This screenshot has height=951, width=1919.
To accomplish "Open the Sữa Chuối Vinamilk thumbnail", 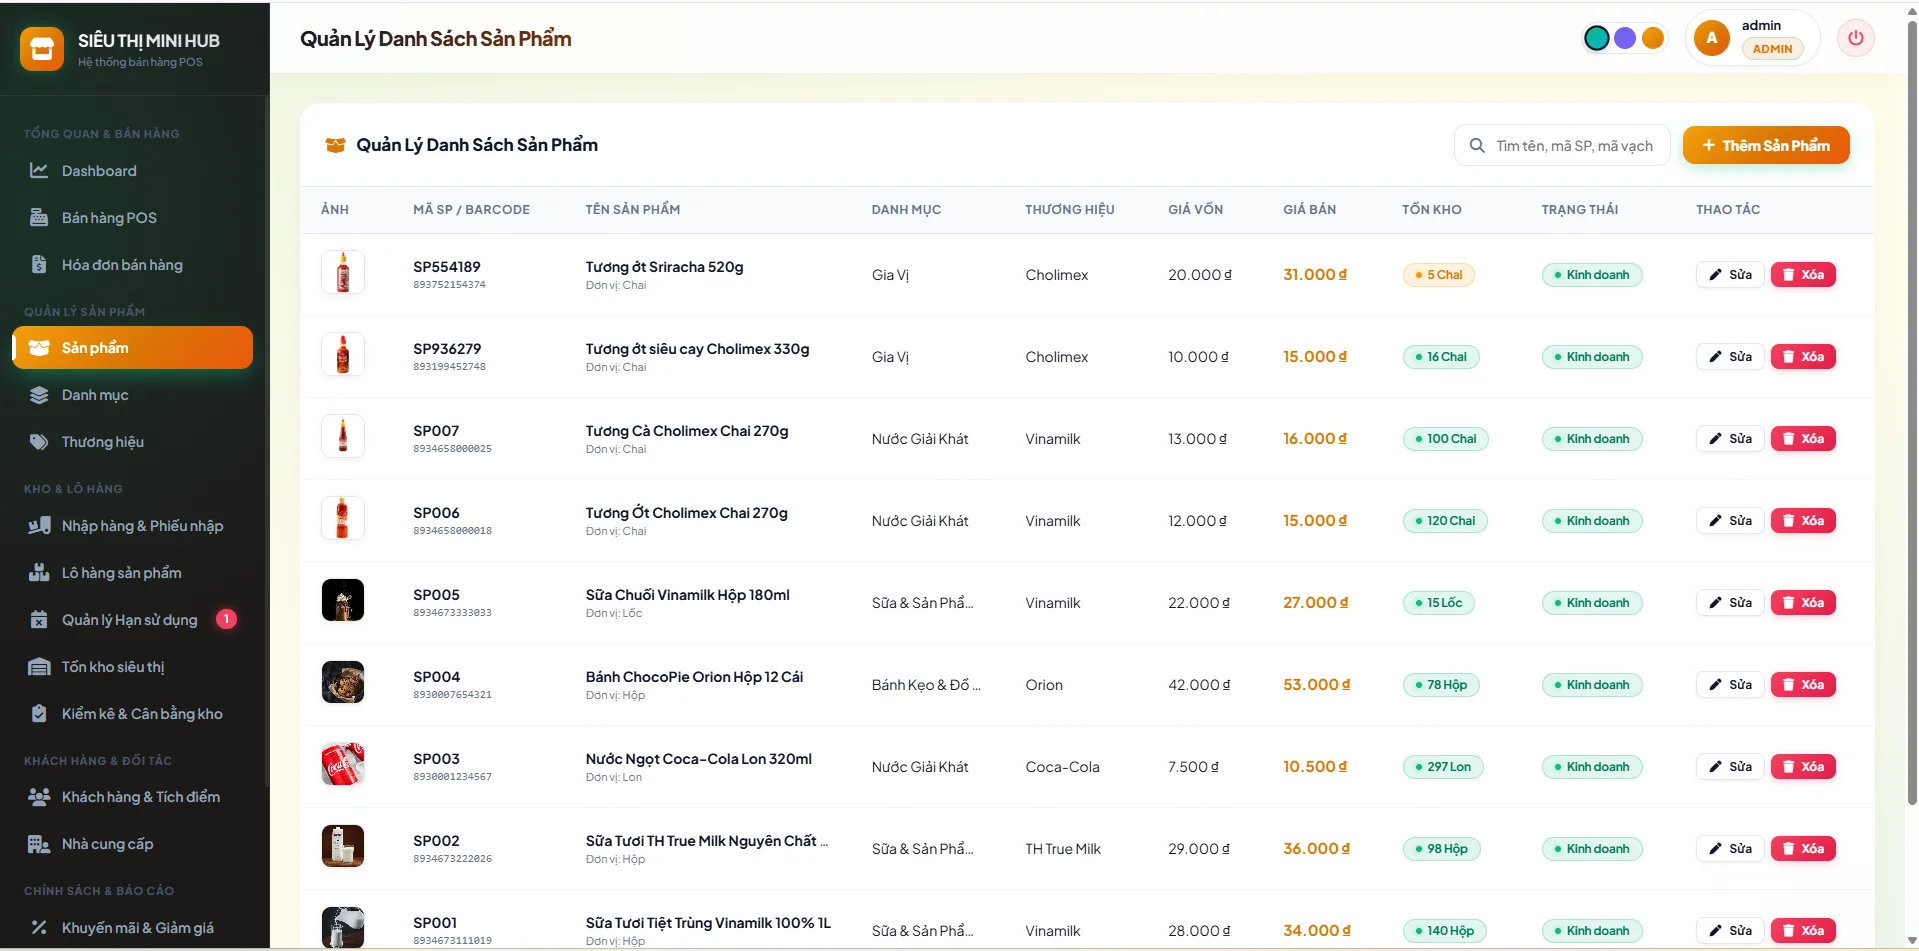I will [343, 601].
